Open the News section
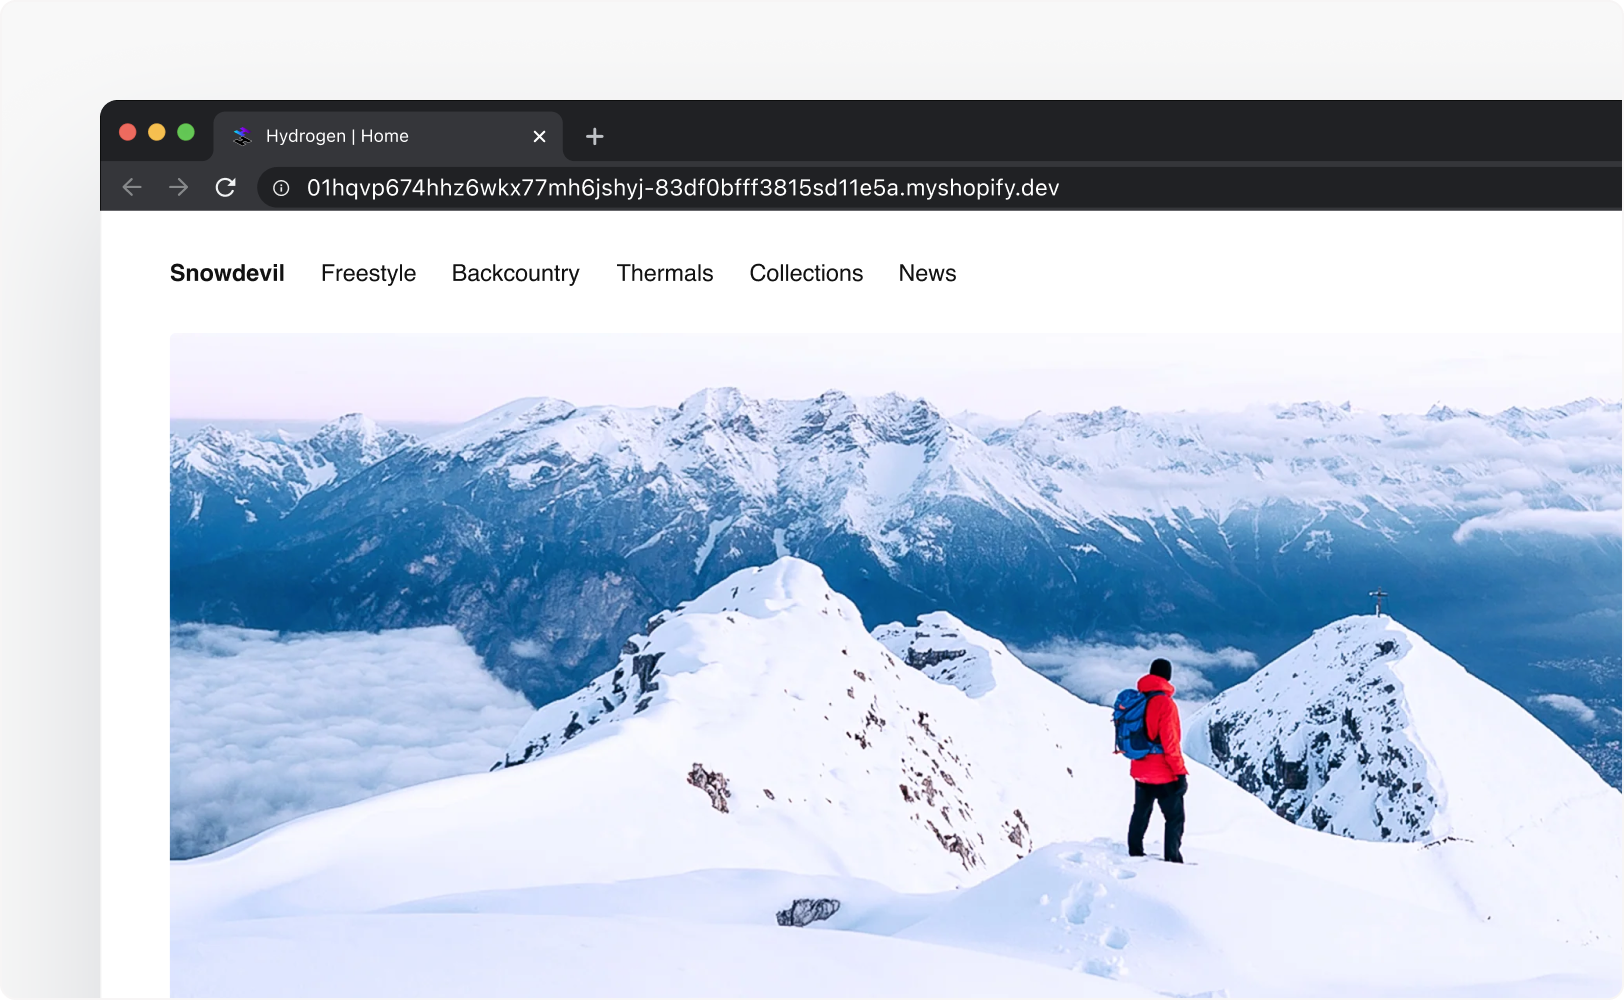Image resolution: width=1624 pixels, height=1000 pixels. click(x=926, y=273)
